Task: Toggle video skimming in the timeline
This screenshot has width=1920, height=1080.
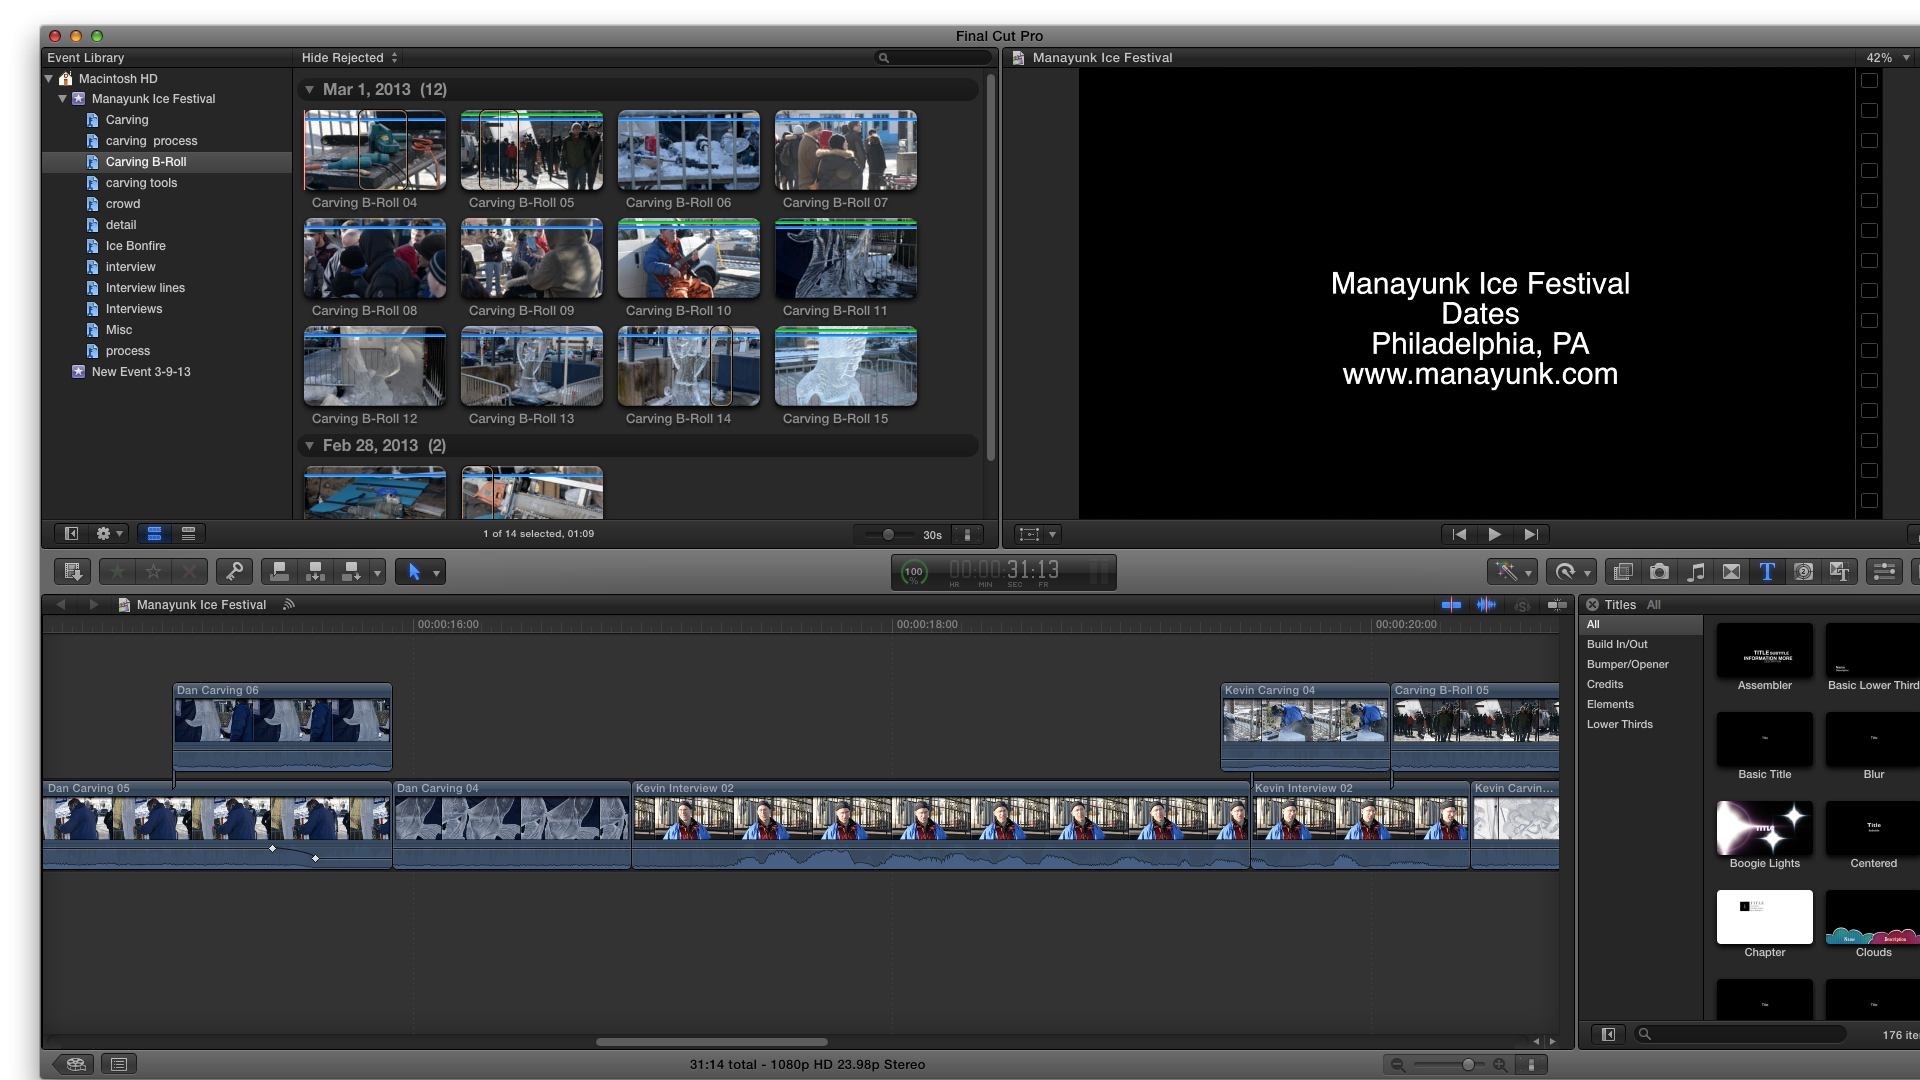Action: coord(1451,605)
